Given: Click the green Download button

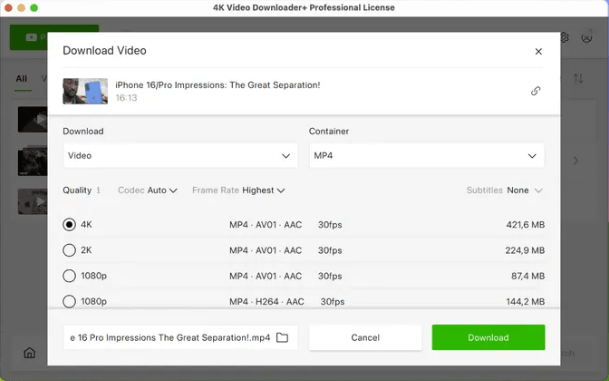Looking at the screenshot, I should point(488,338).
